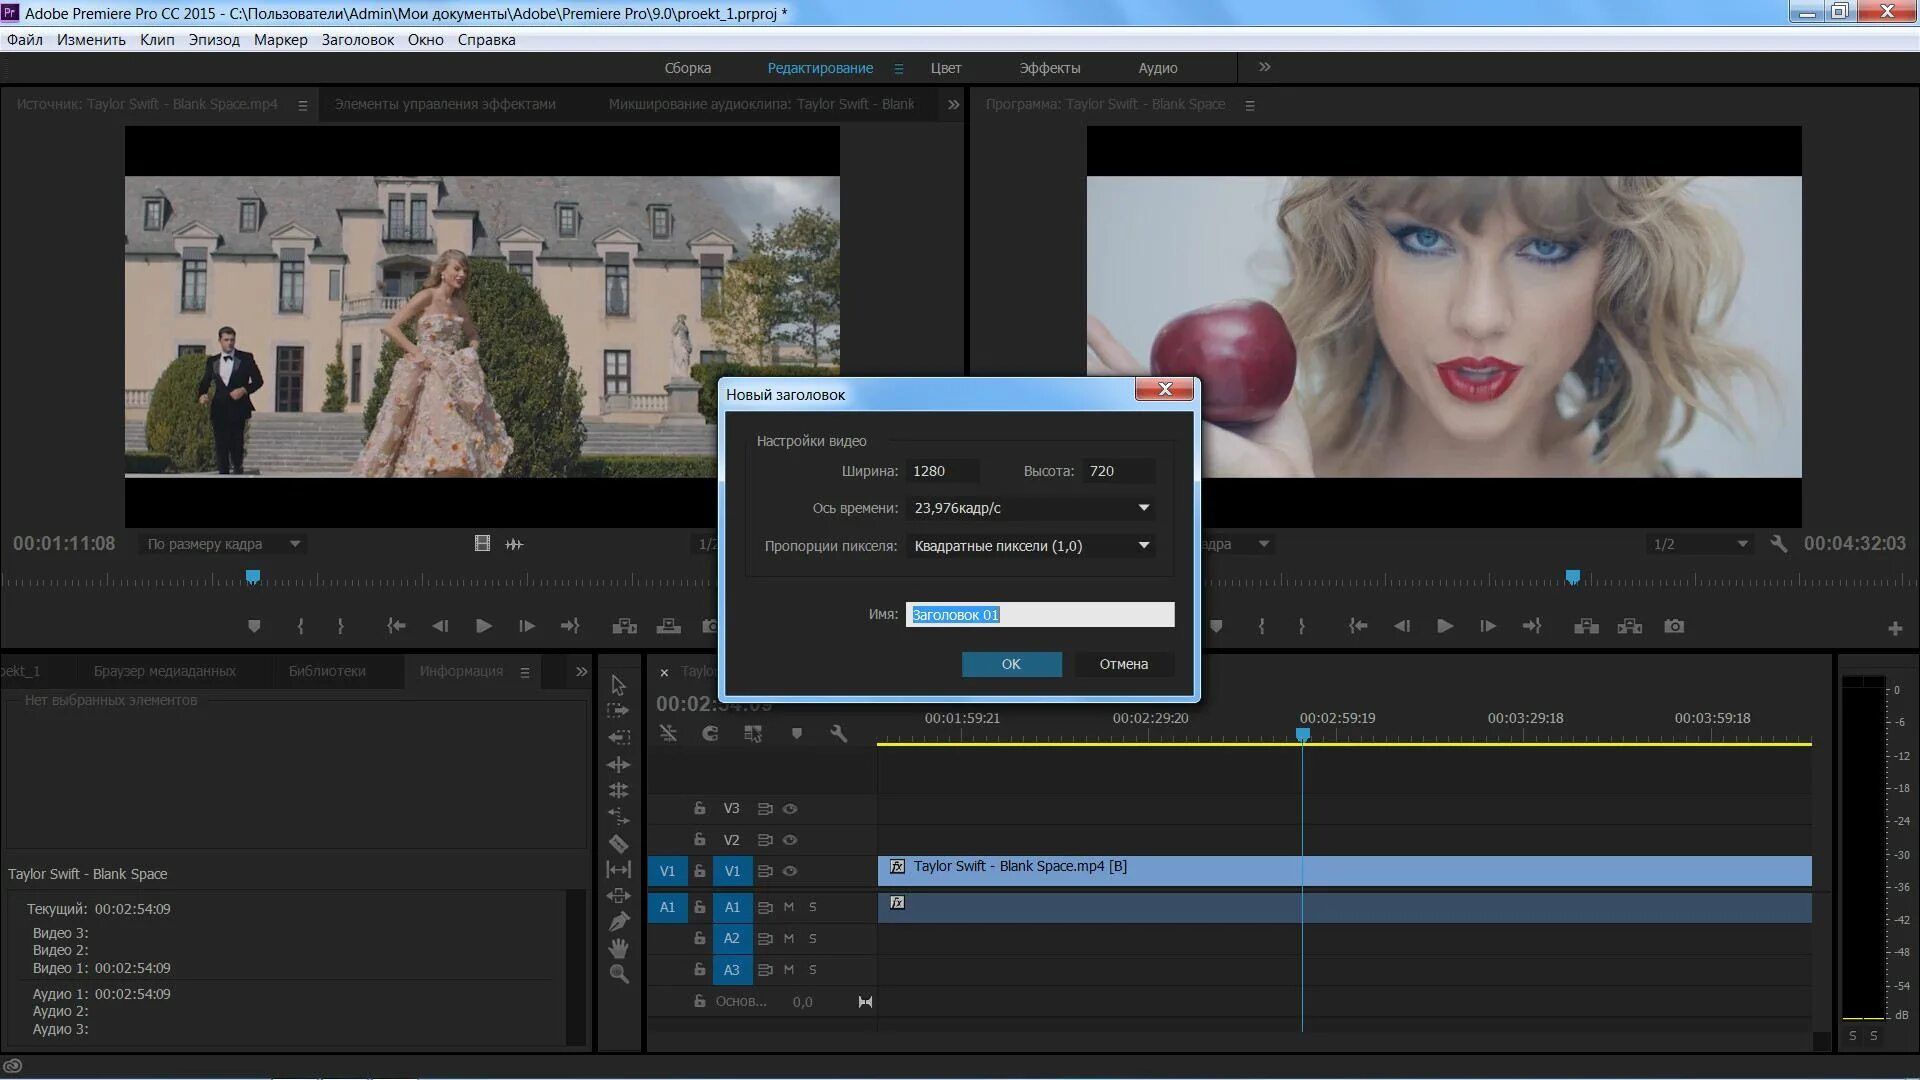Click Ширина field with 1280
This screenshot has width=1920, height=1080.
(x=944, y=471)
